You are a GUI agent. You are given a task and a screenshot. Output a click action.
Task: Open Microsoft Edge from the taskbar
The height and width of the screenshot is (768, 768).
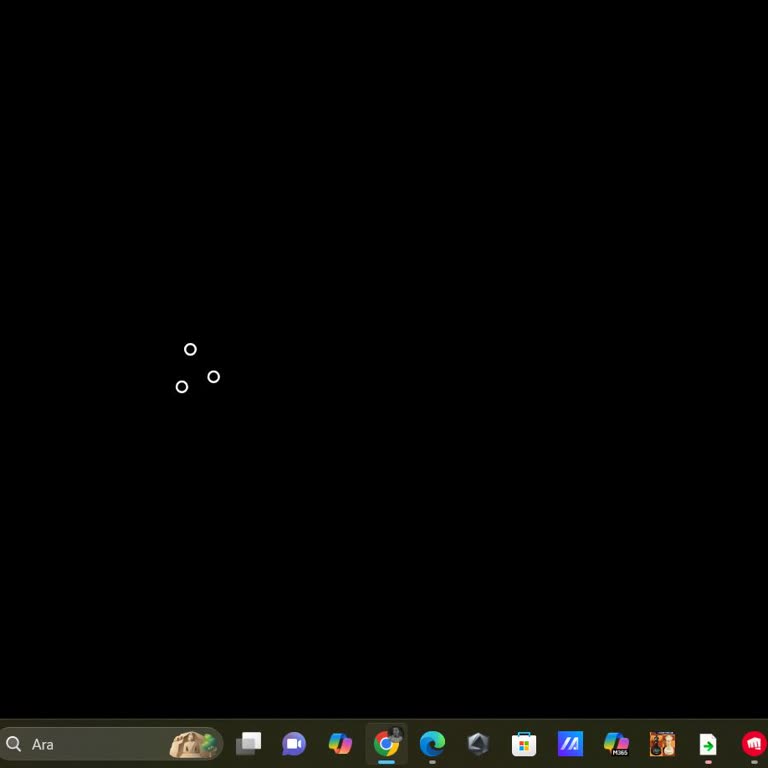432,744
